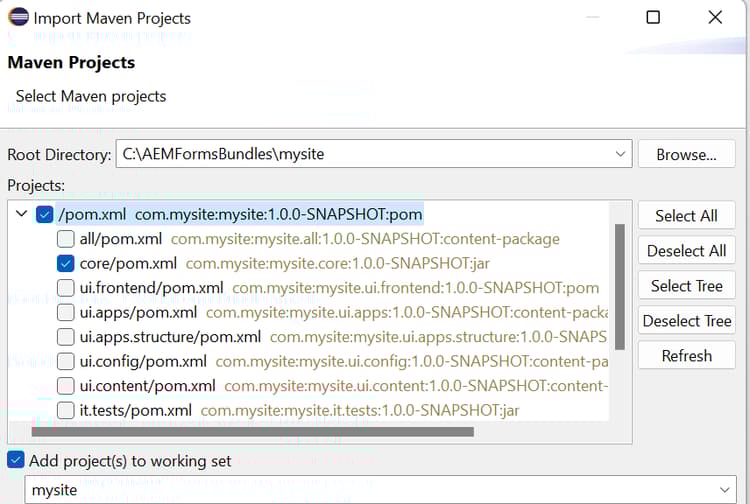Select the ui.content/pom.xml row text
Image resolution: width=750 pixels, height=504 pixels.
343,385
